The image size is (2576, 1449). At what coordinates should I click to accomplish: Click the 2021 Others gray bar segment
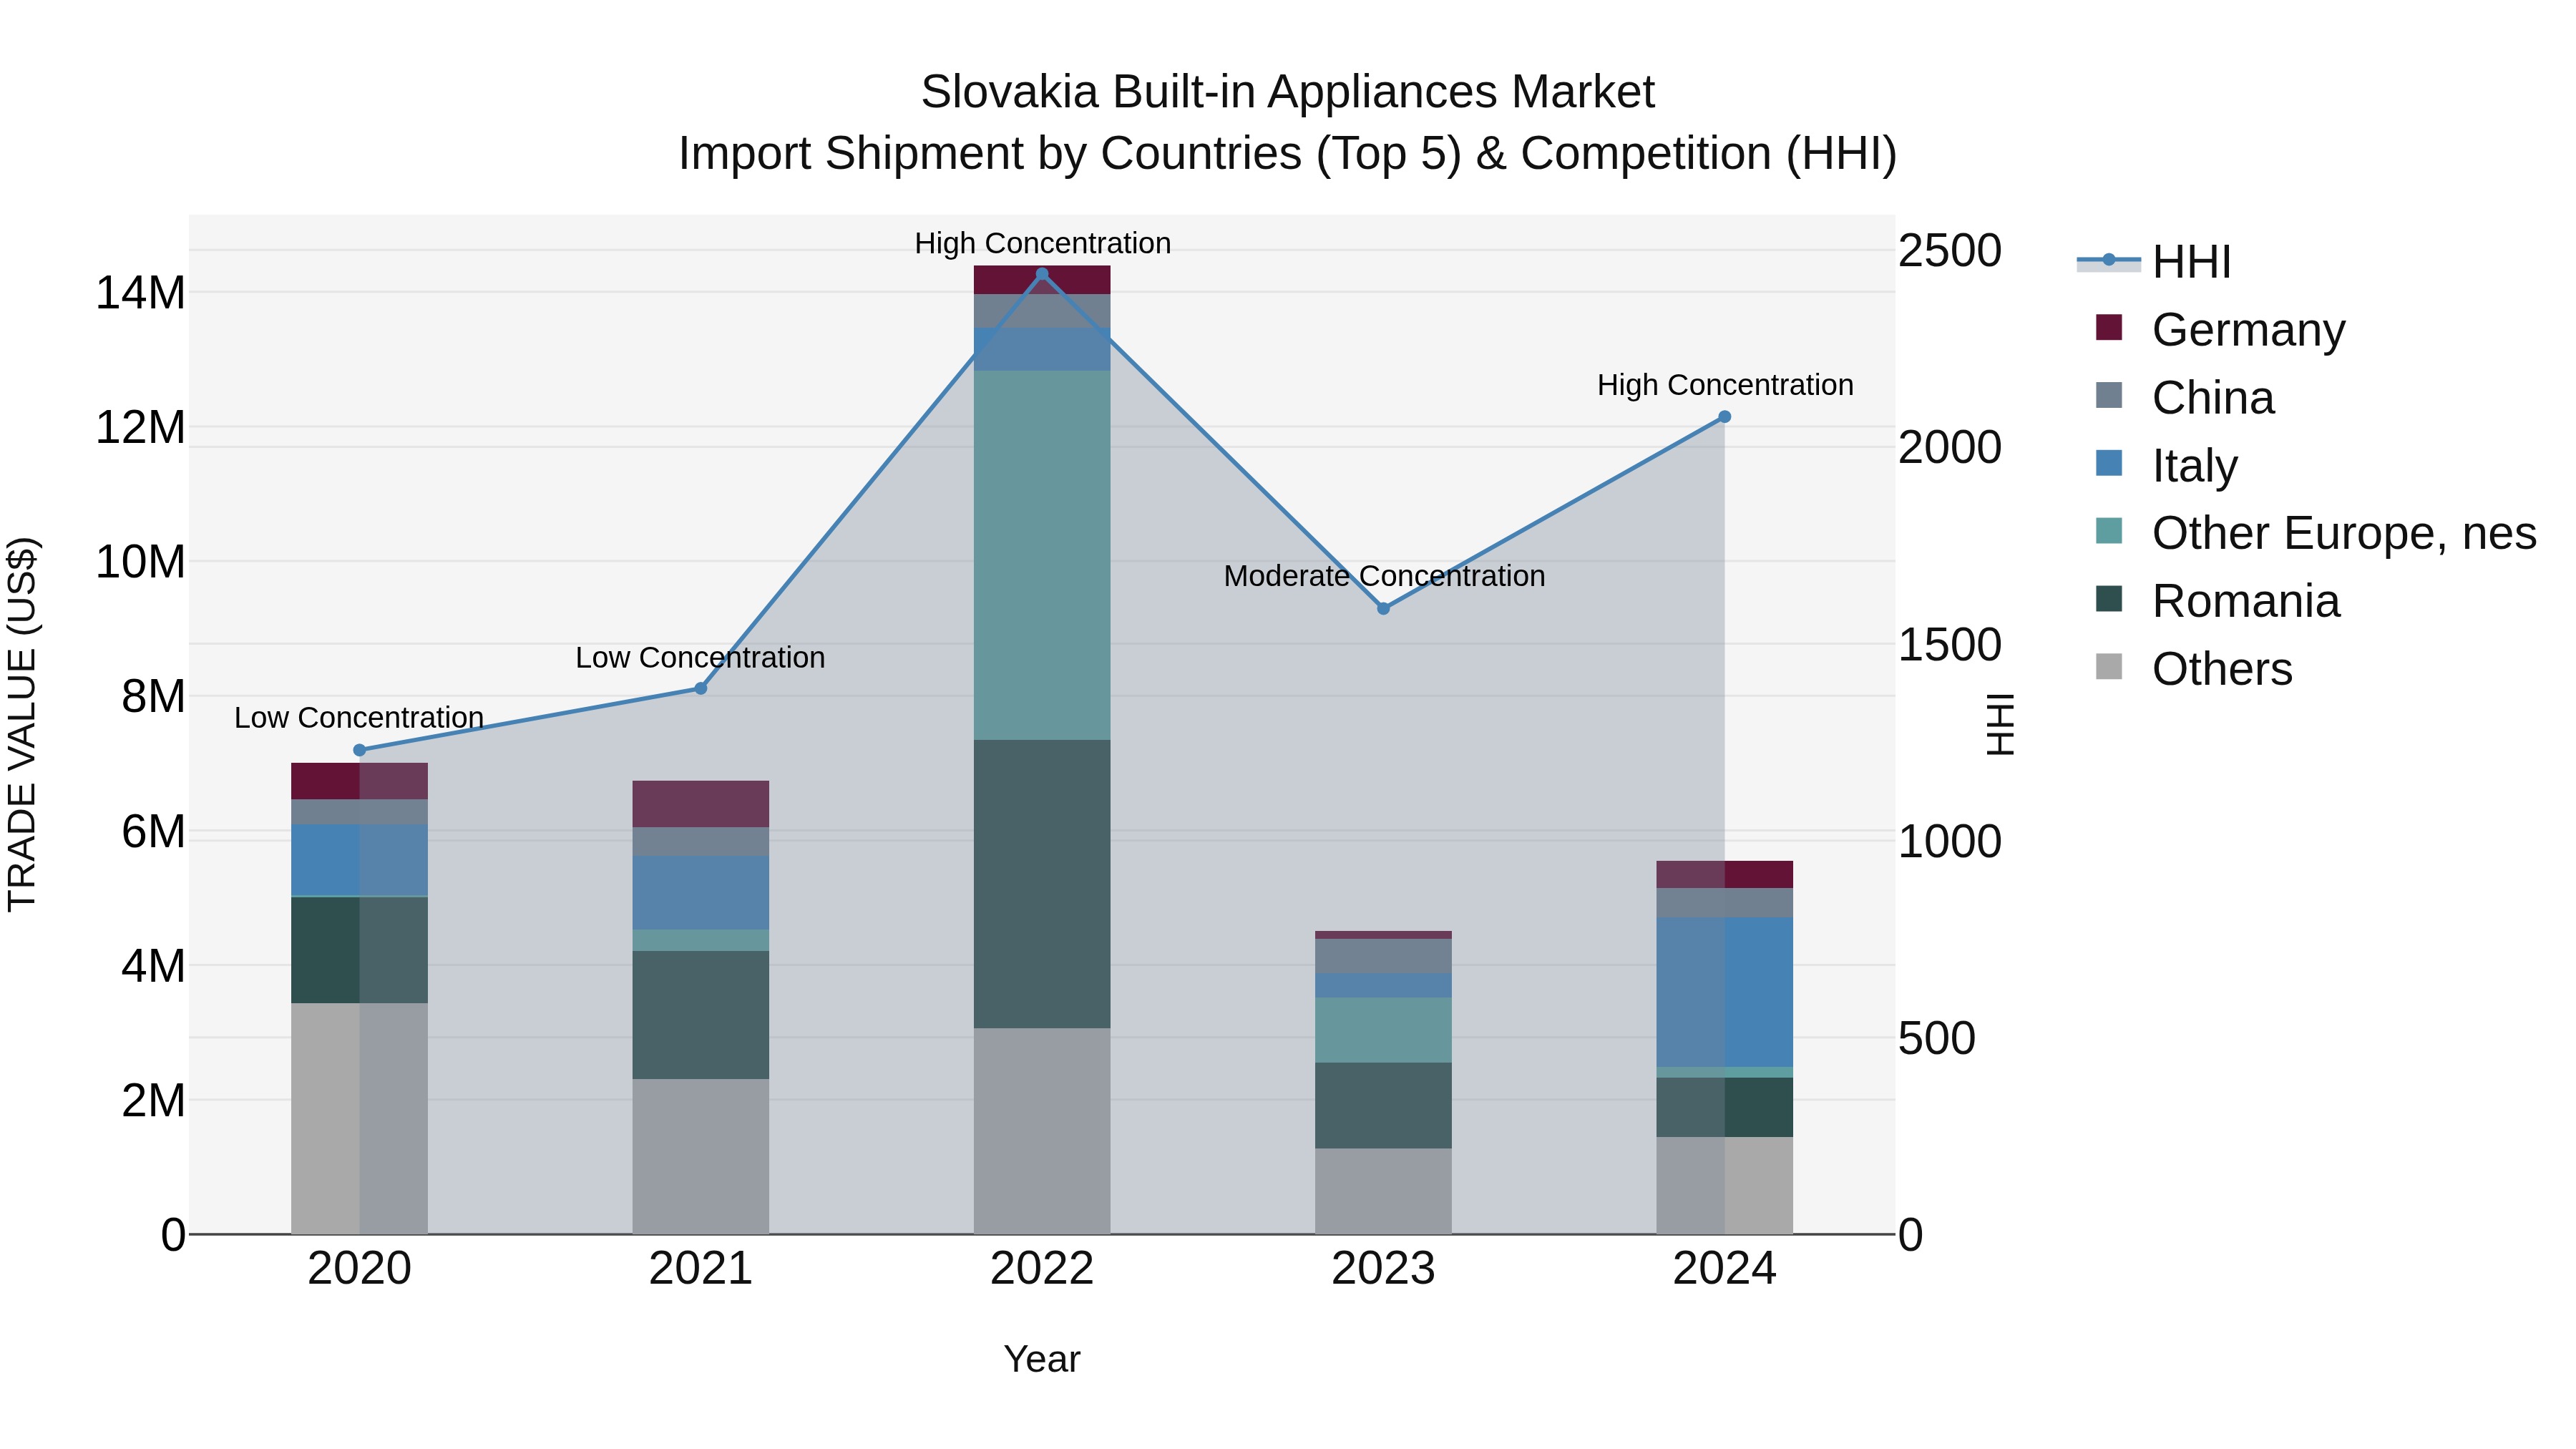click(701, 1156)
